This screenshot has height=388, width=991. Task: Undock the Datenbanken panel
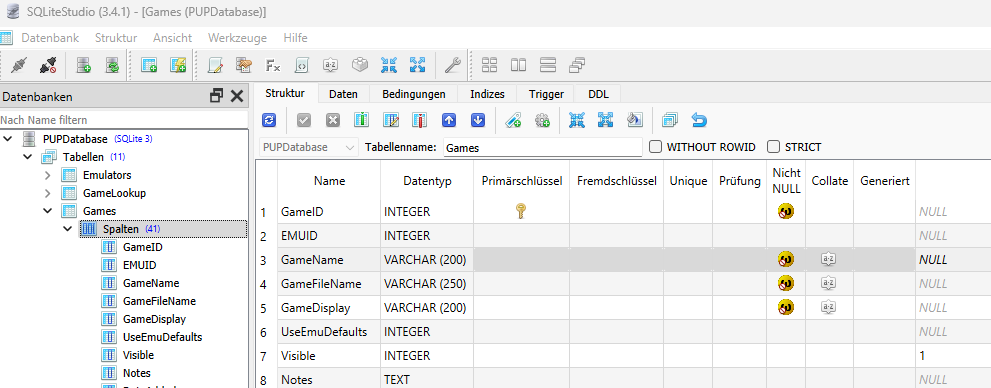pos(217,96)
